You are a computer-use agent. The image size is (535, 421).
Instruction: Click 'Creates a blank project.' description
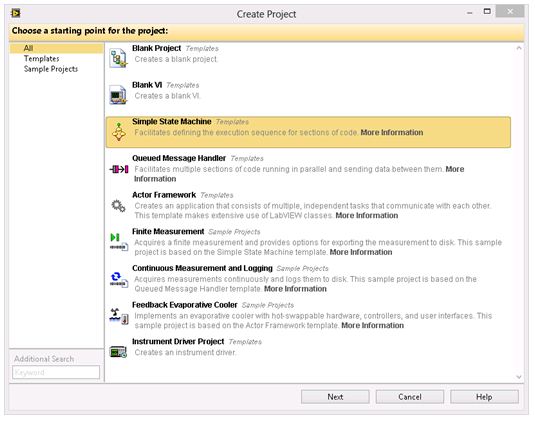[176, 59]
